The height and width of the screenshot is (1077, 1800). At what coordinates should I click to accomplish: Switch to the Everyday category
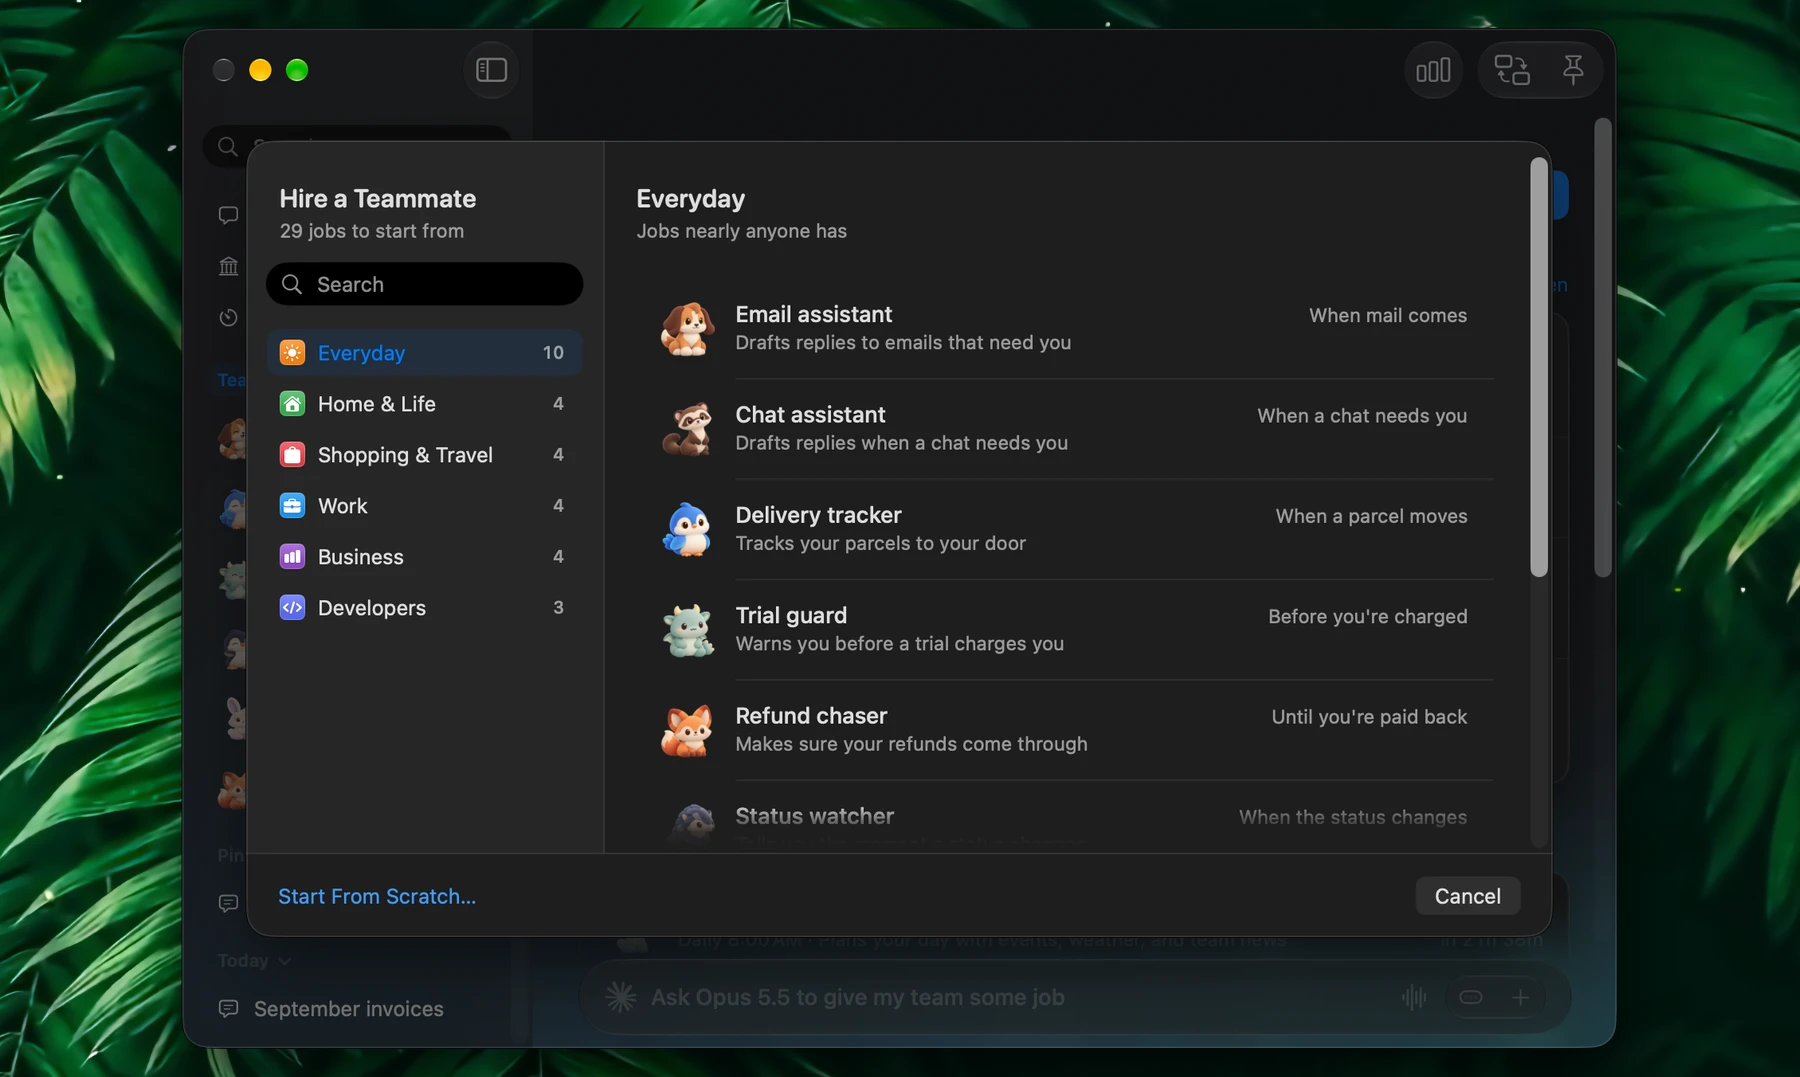tap(424, 353)
